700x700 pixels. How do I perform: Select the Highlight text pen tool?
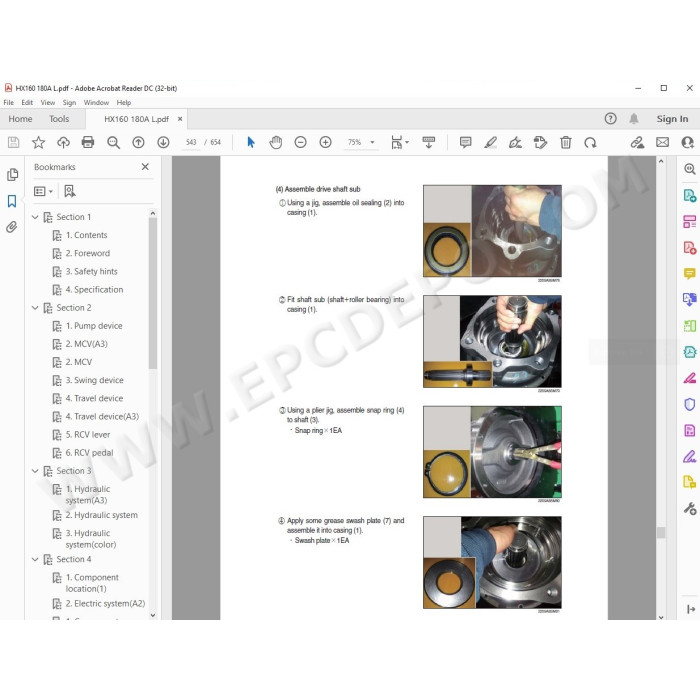coord(491,142)
